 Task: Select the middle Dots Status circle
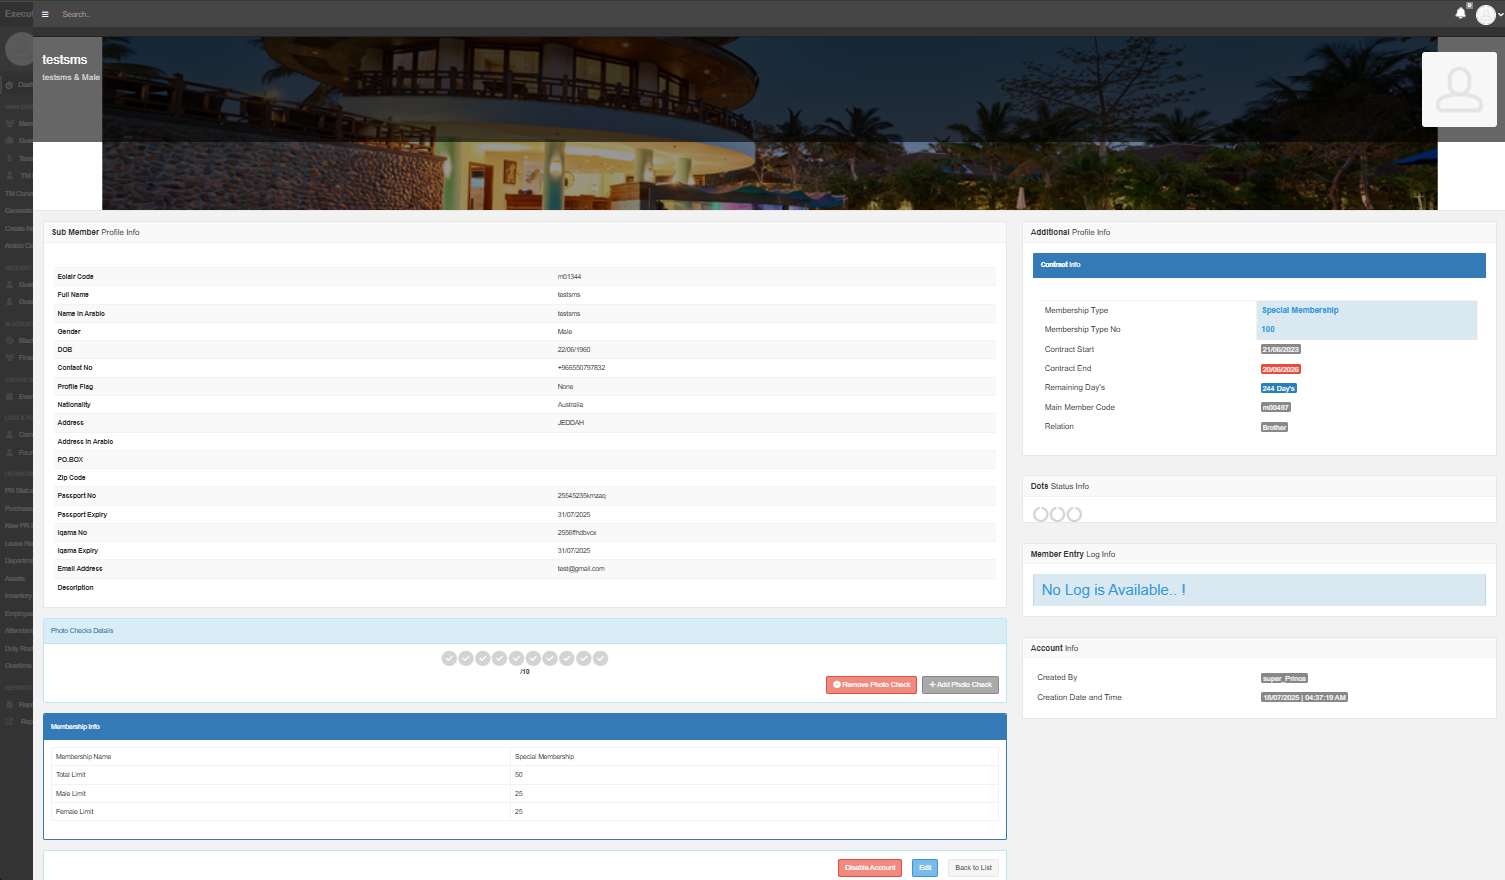[1057, 514]
